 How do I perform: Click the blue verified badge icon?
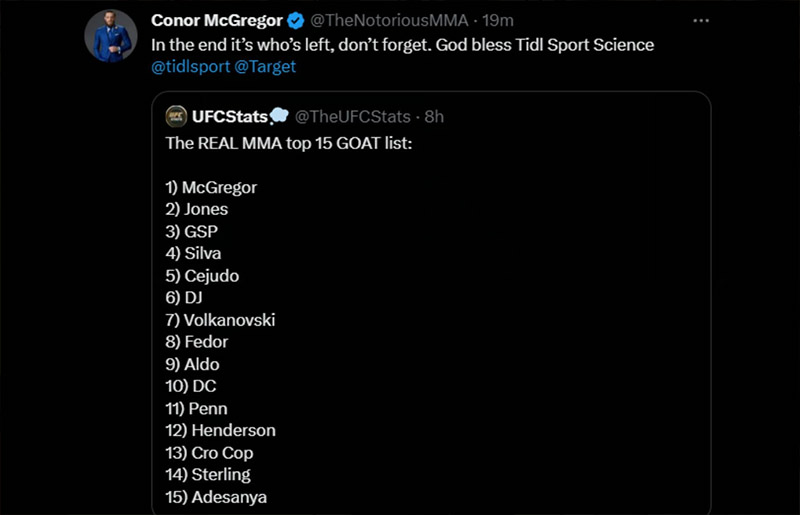click(297, 21)
